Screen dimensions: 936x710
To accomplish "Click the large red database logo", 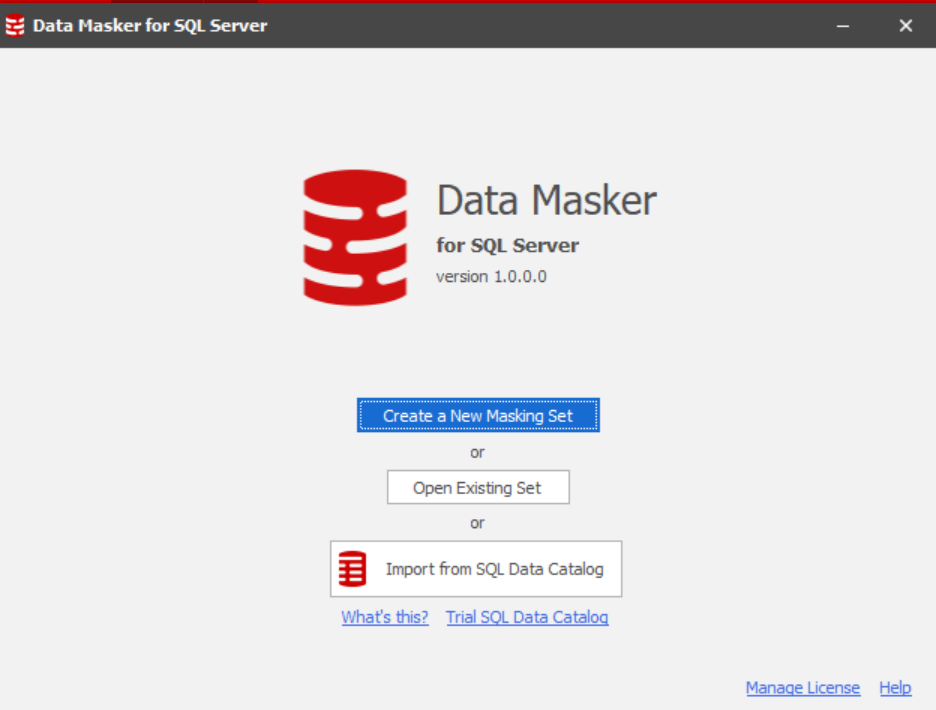I will 355,237.
